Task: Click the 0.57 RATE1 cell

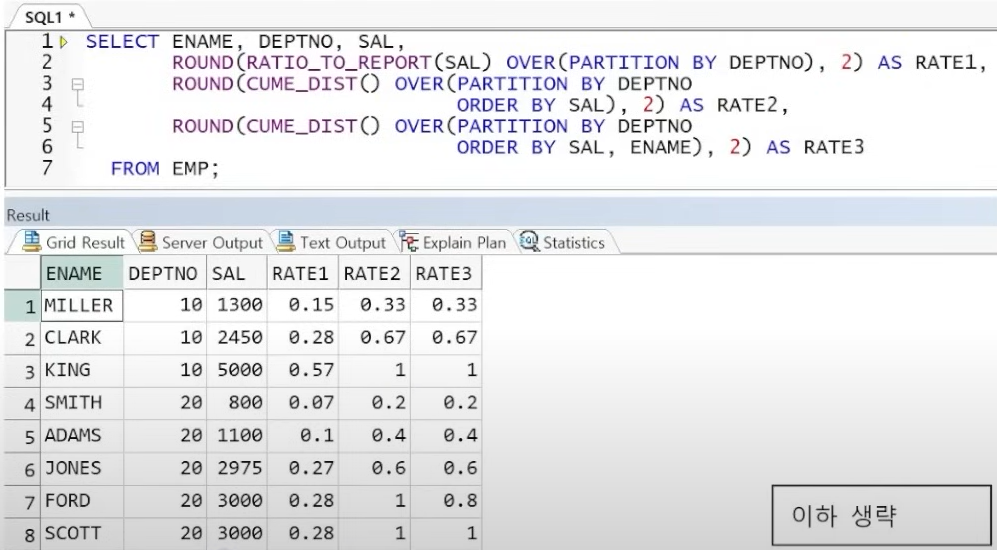Action: pos(303,371)
